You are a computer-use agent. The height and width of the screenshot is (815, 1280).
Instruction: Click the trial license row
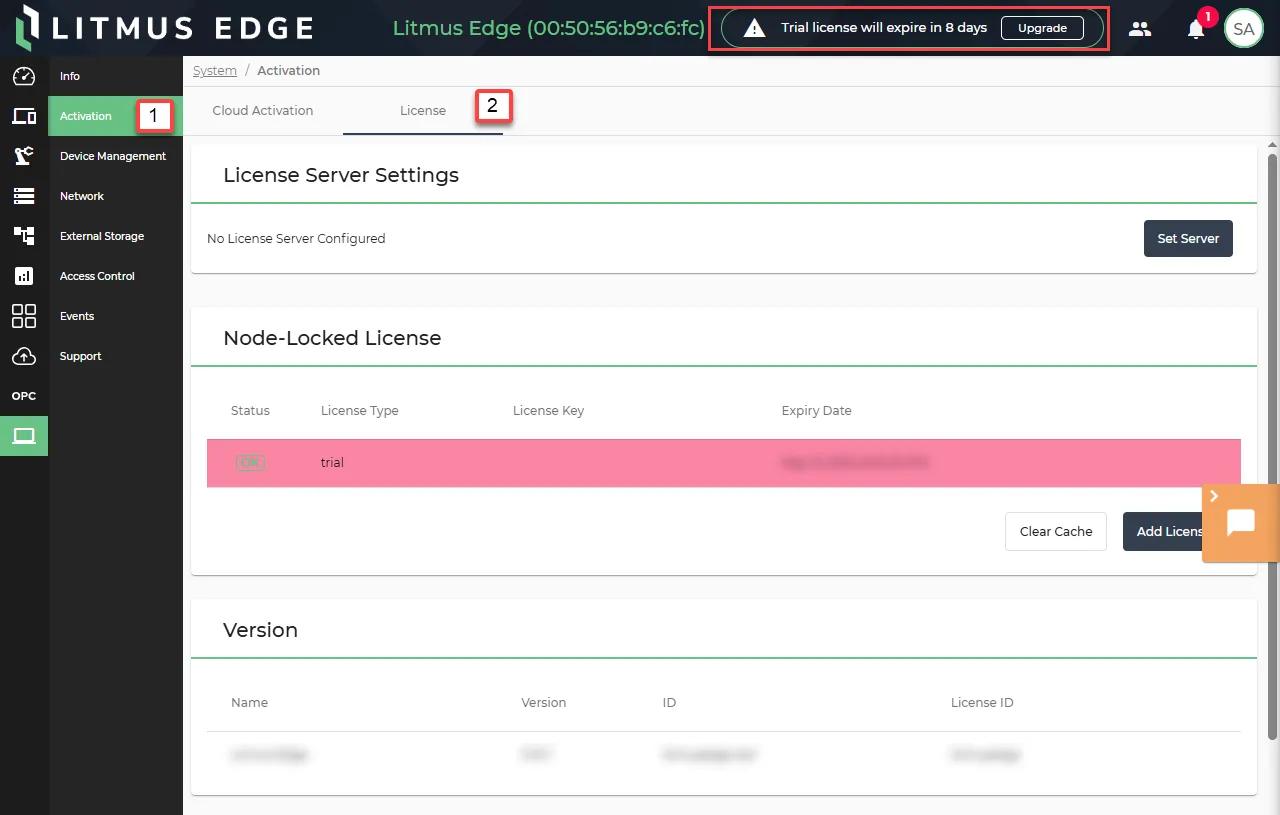[x=724, y=463]
